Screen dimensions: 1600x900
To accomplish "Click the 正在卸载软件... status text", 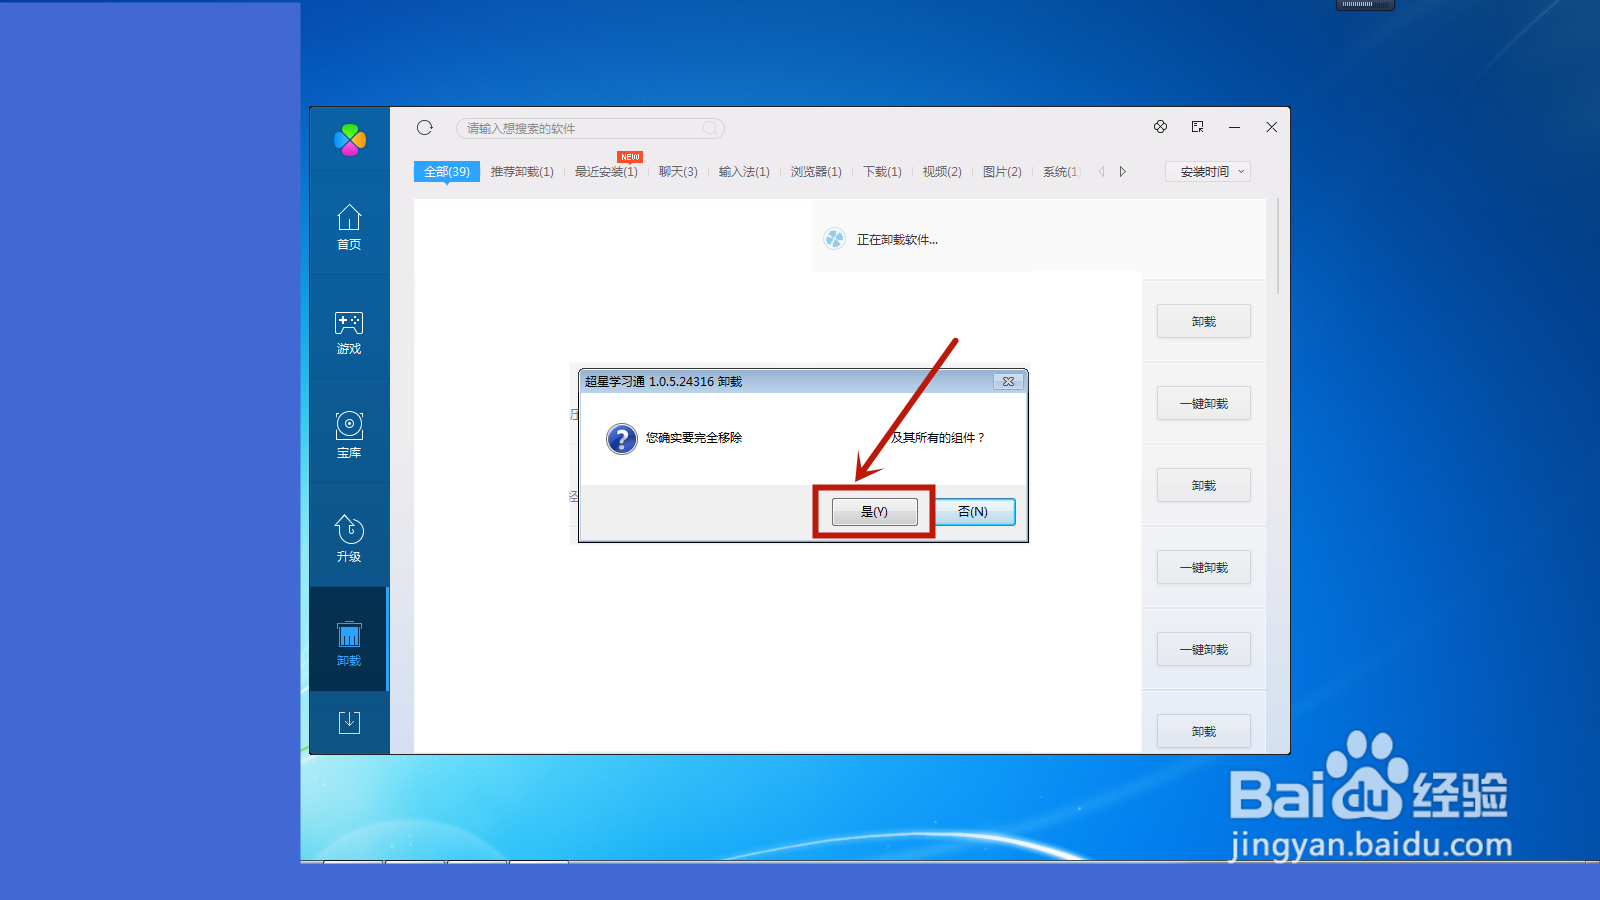I will coord(897,240).
